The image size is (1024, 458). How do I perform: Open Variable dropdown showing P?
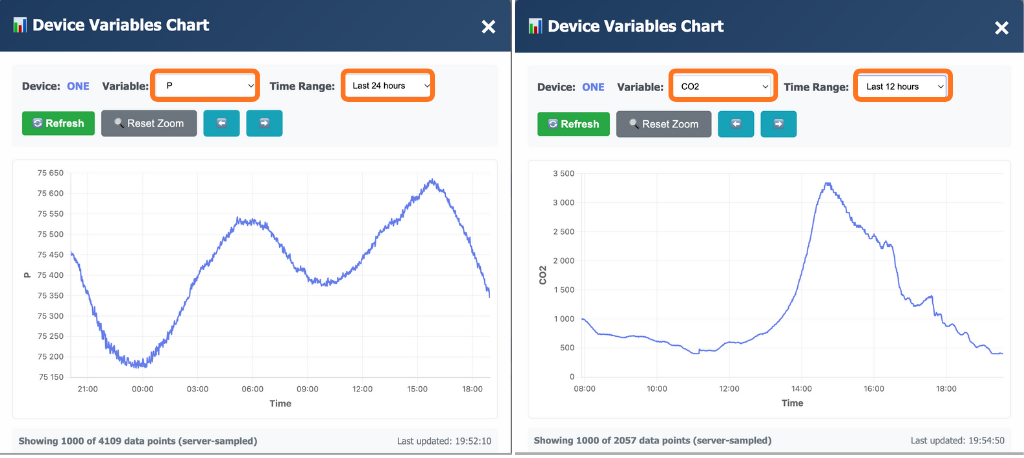[206, 86]
